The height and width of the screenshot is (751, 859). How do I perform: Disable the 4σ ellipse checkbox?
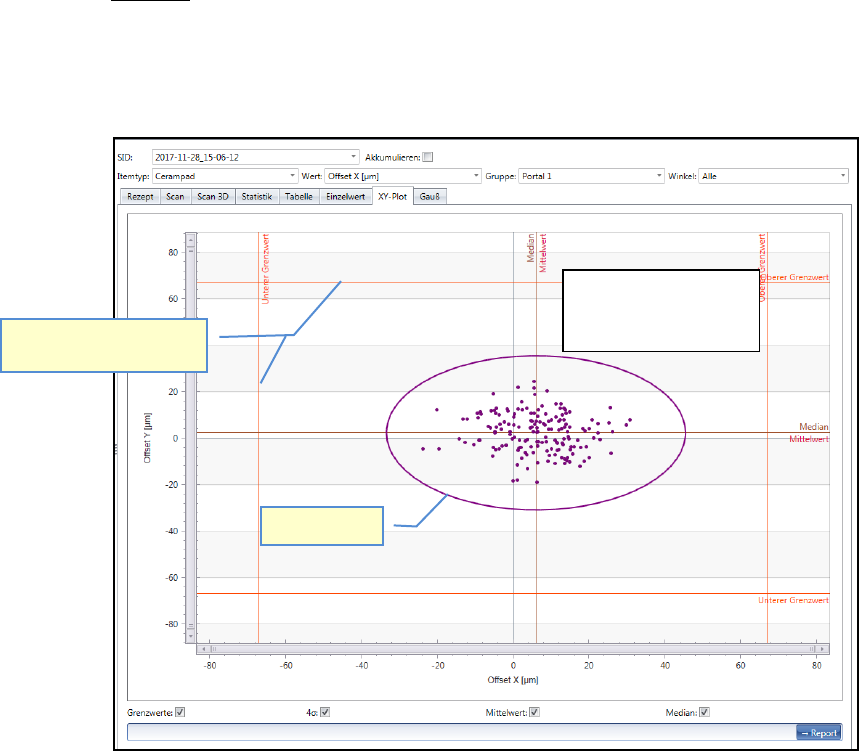click(x=325, y=712)
